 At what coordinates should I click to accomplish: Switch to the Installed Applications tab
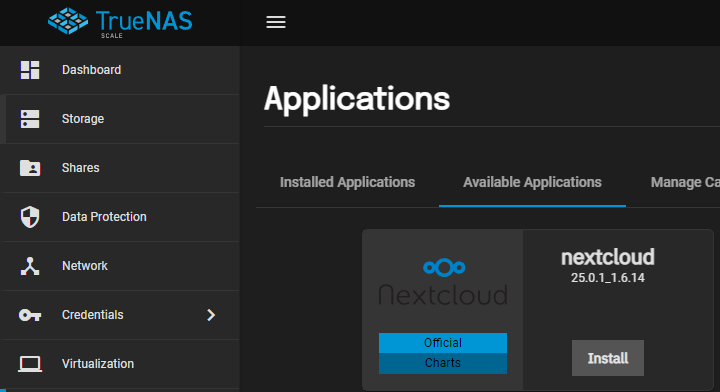point(348,182)
